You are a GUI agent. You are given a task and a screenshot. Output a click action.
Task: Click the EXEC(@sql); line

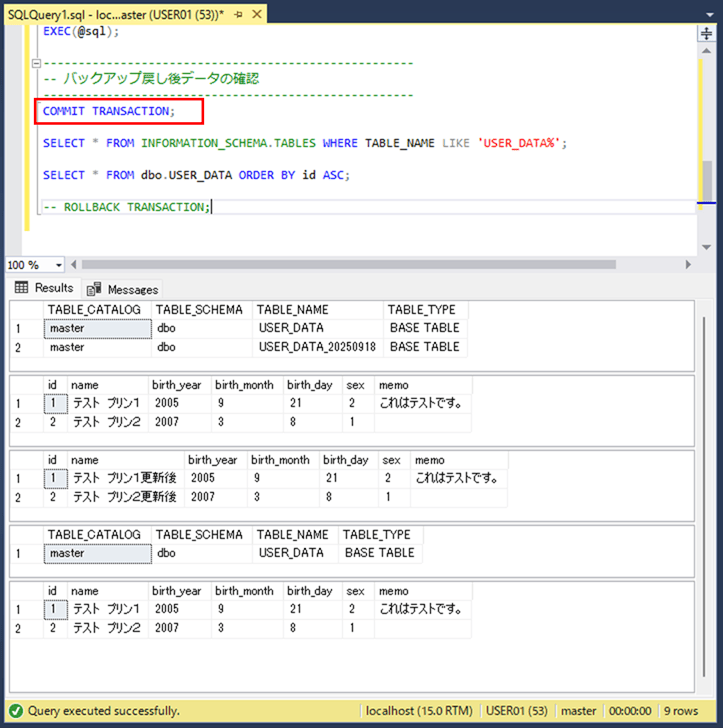81,32
